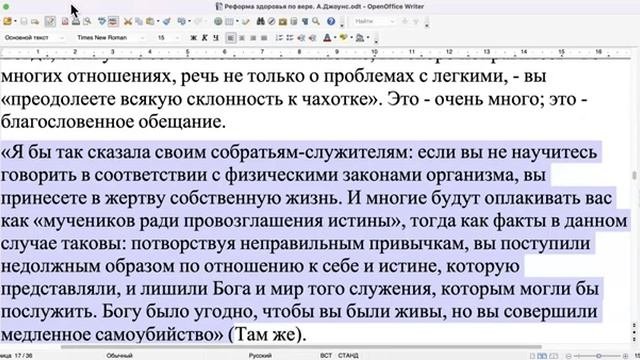Apply the paragraph background color
The width and height of the screenshot is (640, 360).
(360, 38)
